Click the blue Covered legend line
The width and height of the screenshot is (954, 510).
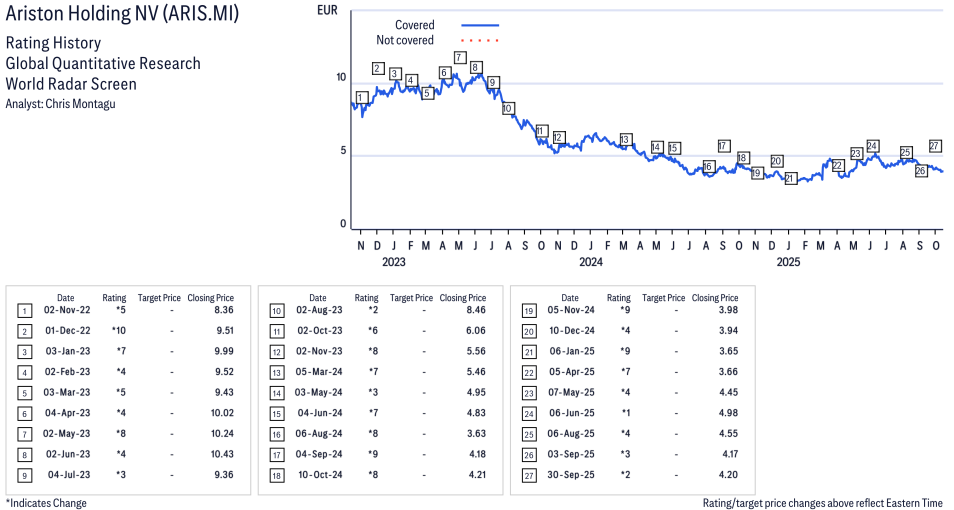coord(480,25)
